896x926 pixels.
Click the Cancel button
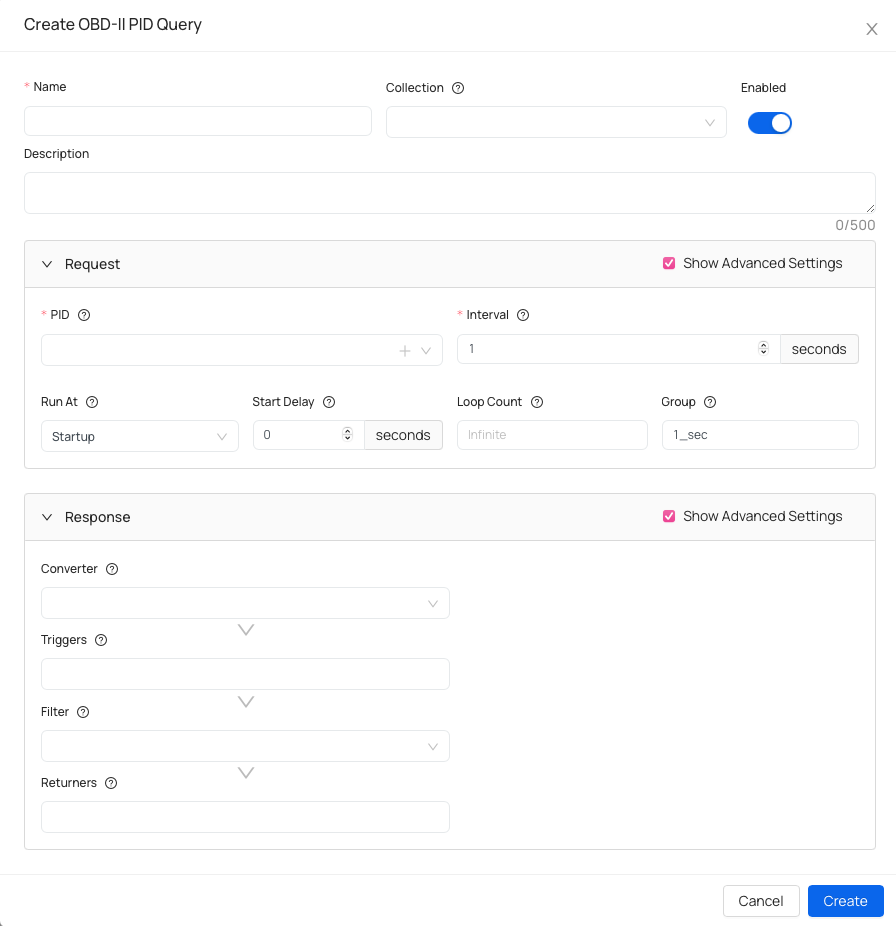(761, 901)
